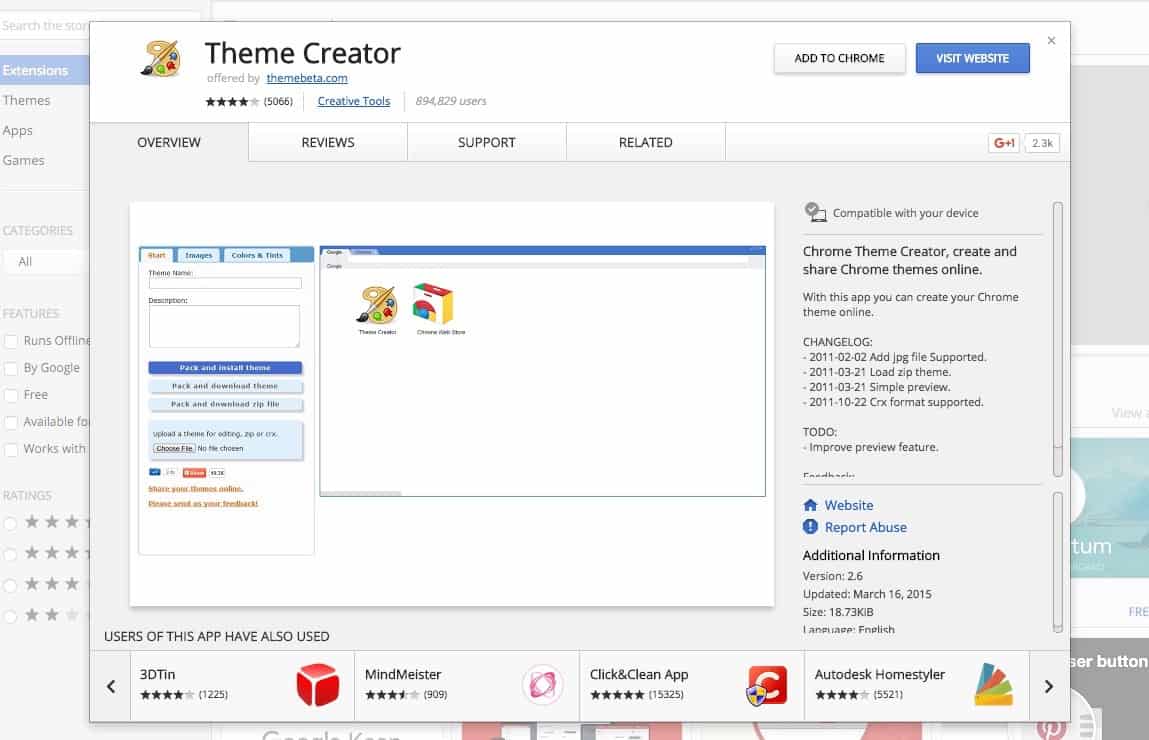Show previous related apps with left arrow
Viewport: 1149px width, 740px height.
pos(111,687)
